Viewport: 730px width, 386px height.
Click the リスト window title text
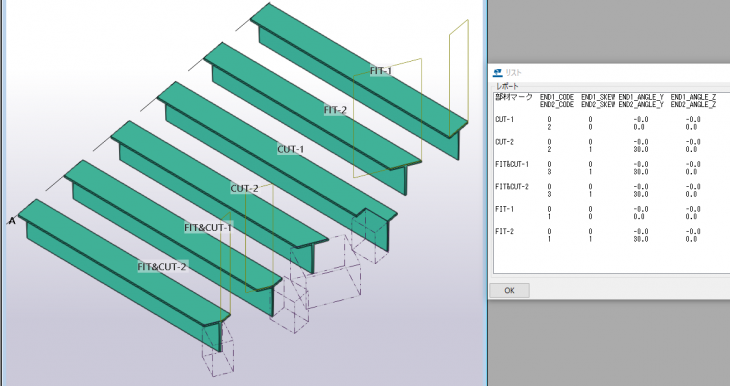(x=514, y=73)
